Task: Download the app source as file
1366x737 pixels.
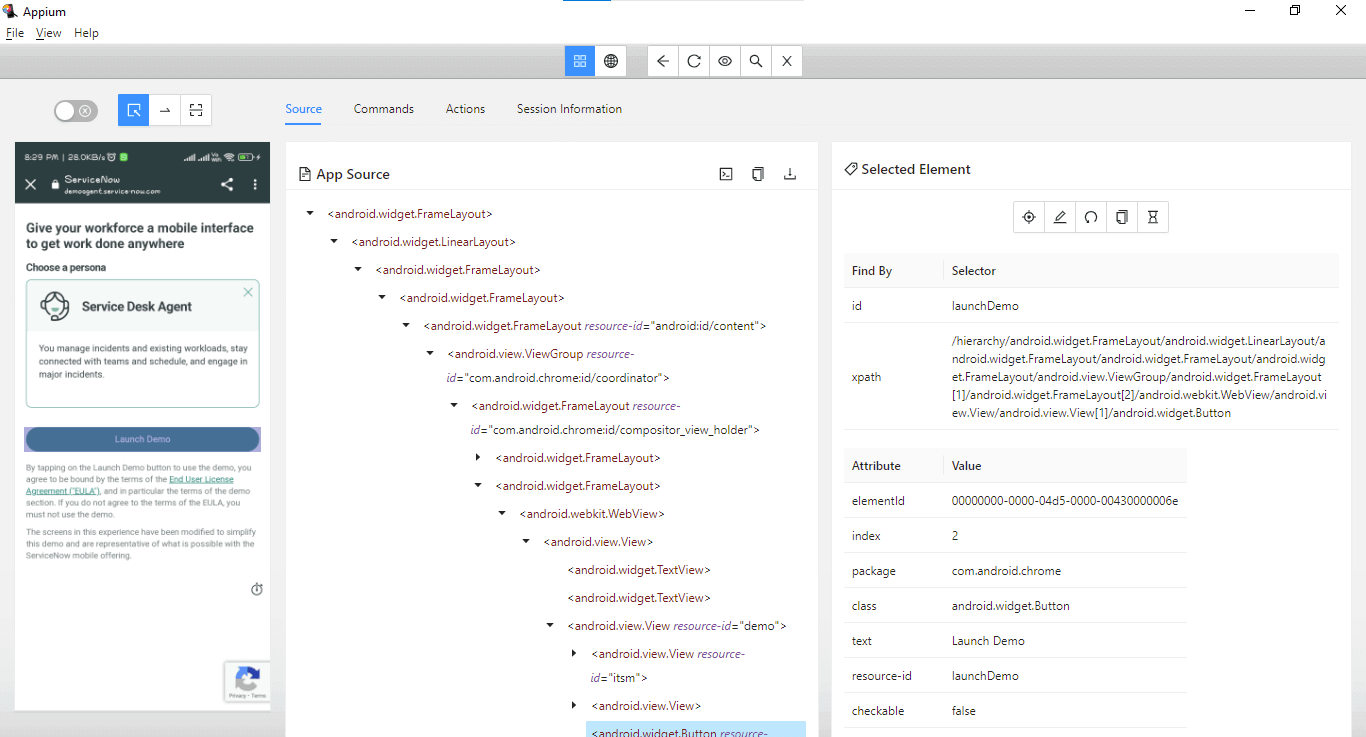Action: tap(789, 174)
